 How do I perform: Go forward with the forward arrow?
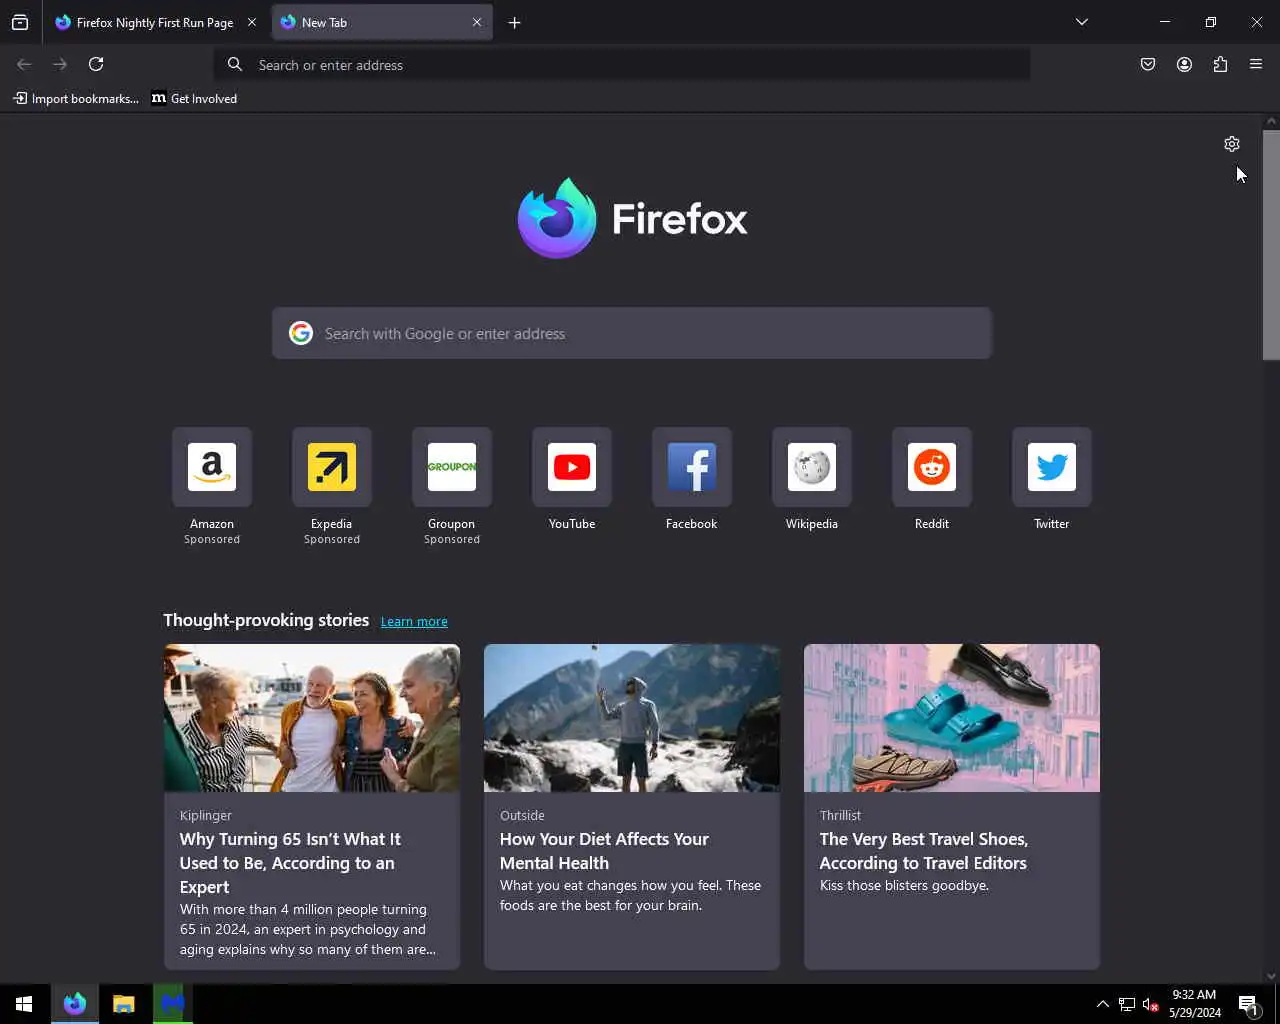point(60,64)
